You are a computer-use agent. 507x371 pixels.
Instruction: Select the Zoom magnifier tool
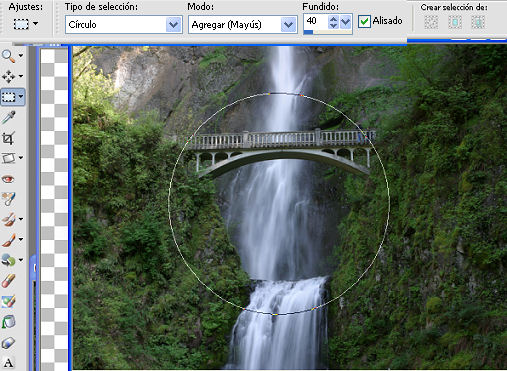pos(8,56)
